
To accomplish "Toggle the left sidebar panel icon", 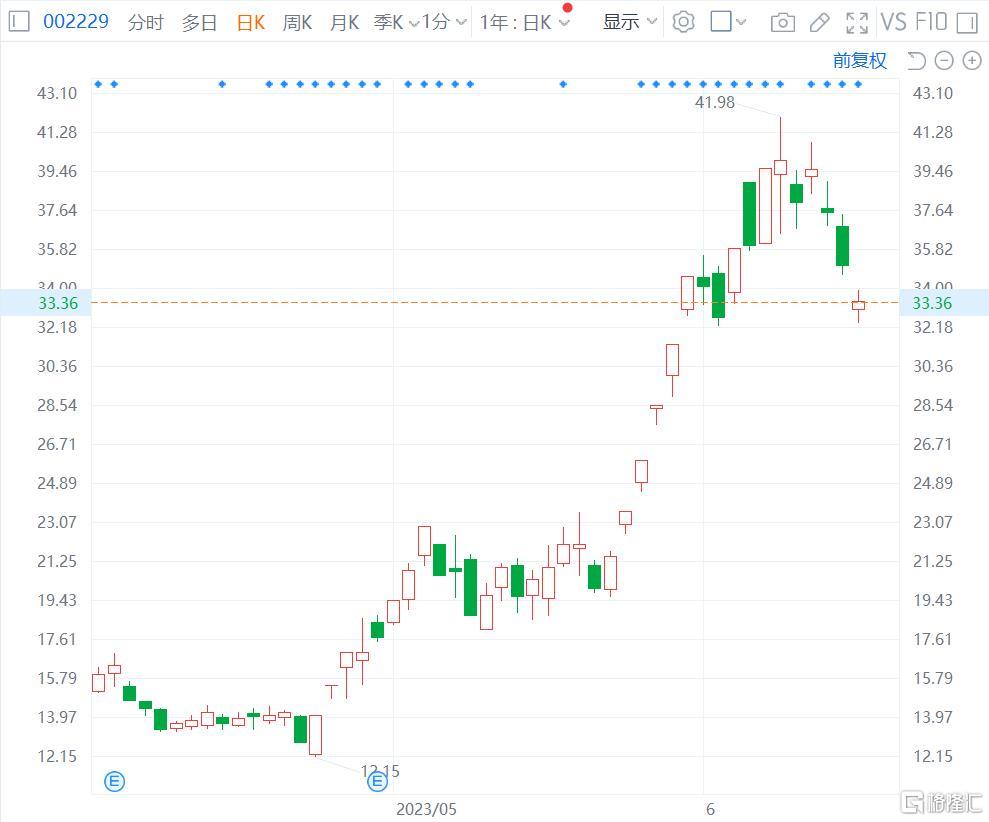I will click(x=20, y=22).
